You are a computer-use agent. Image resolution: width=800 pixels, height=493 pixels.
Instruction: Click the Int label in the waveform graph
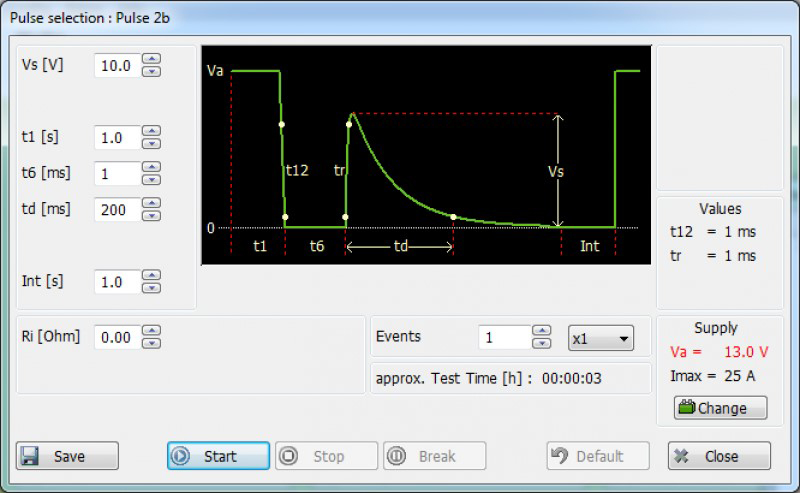[x=589, y=246]
